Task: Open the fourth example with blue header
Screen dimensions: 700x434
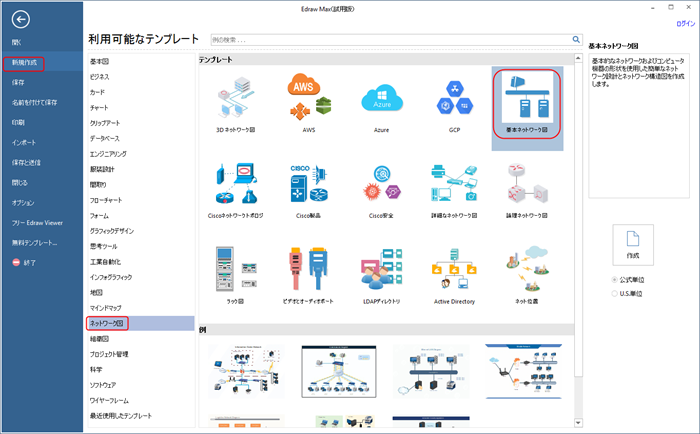Action: [x=523, y=371]
